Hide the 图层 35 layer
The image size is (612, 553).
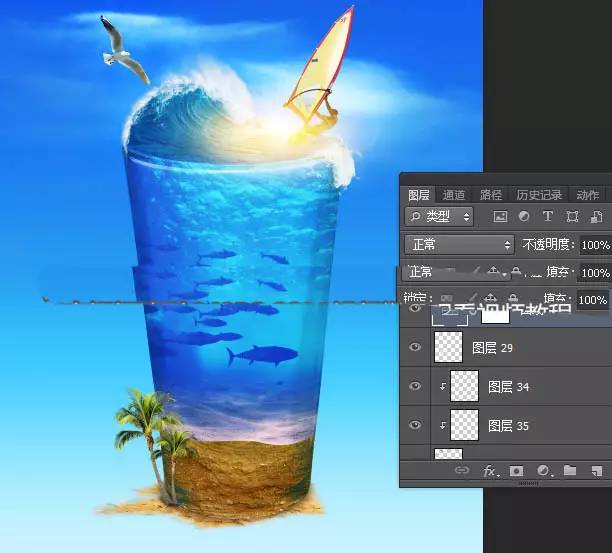(x=416, y=425)
